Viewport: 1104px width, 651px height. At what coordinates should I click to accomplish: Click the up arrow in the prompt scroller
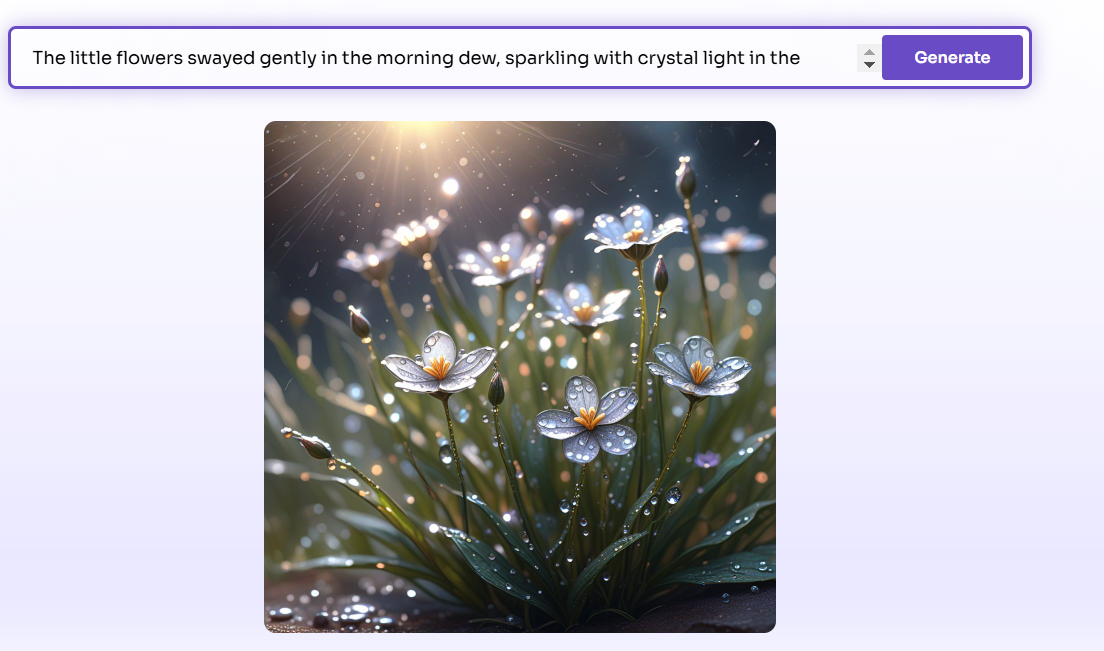[x=870, y=52]
